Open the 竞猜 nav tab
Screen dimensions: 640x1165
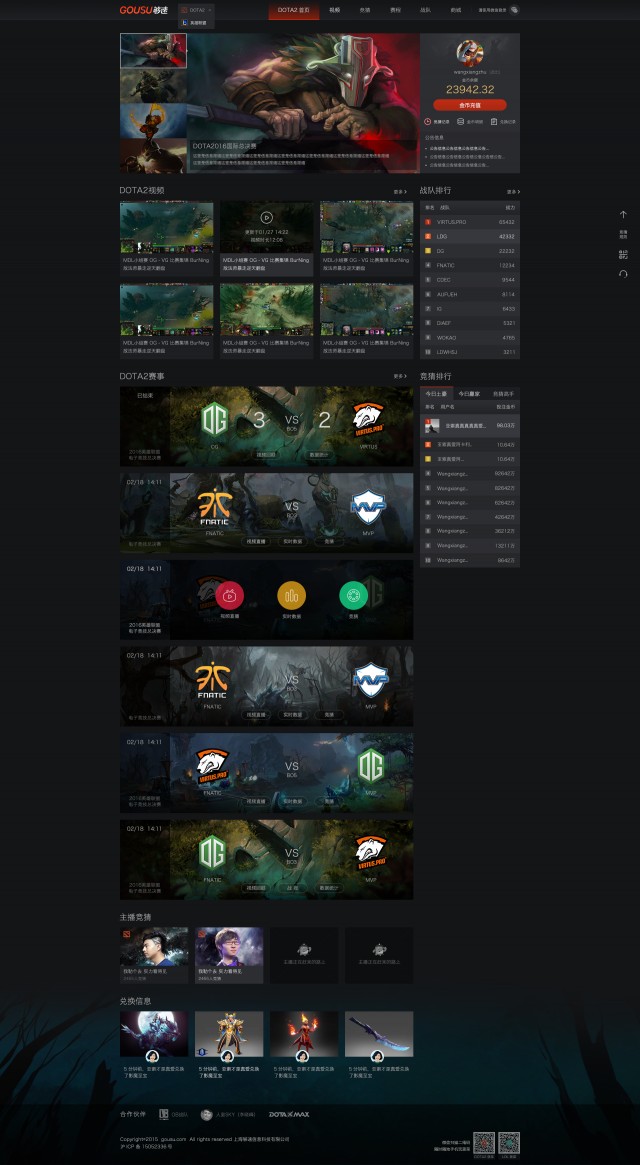(365, 10)
